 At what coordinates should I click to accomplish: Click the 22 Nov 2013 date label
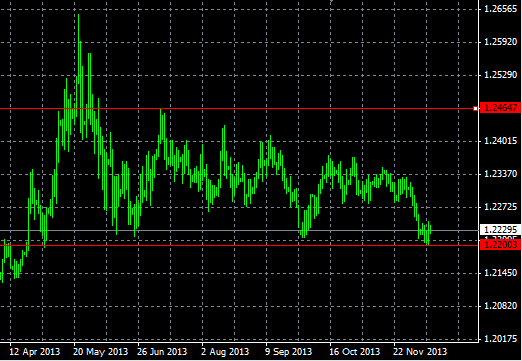[x=420, y=352]
